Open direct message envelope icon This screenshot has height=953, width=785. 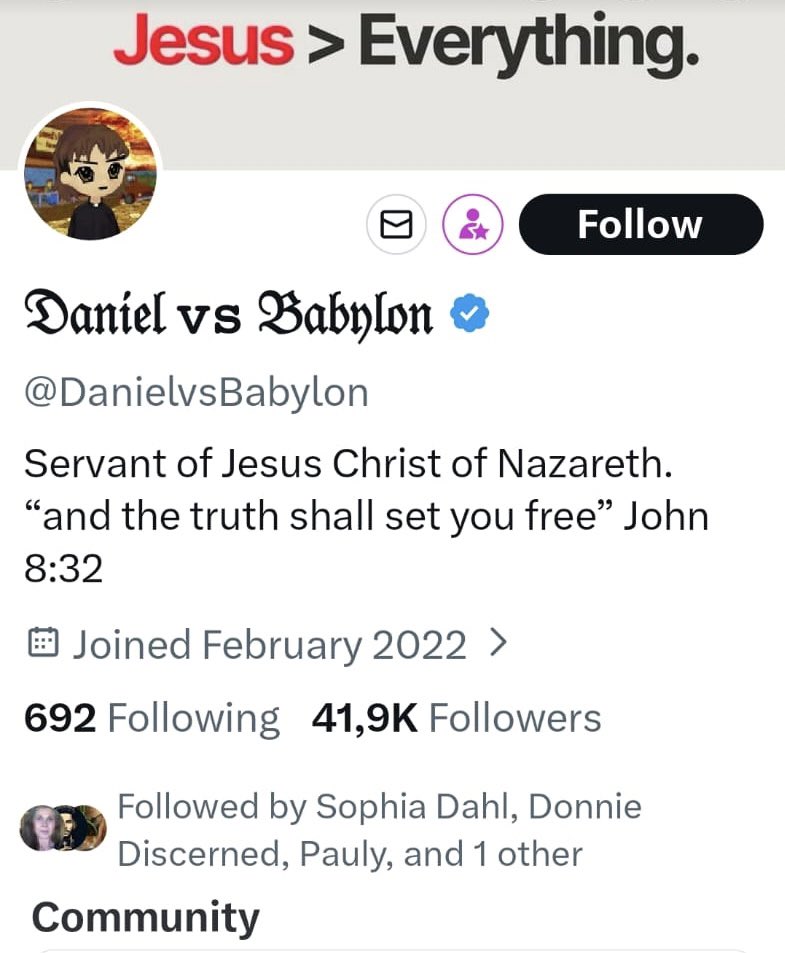pos(396,224)
